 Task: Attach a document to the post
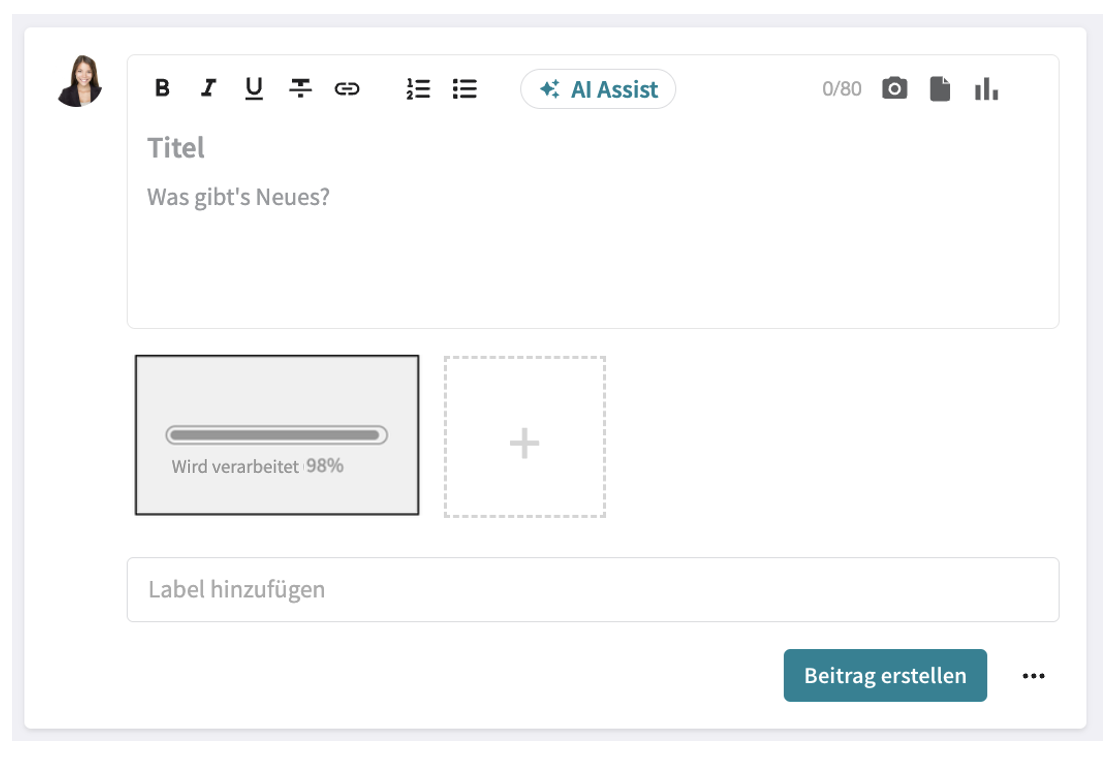tap(940, 88)
